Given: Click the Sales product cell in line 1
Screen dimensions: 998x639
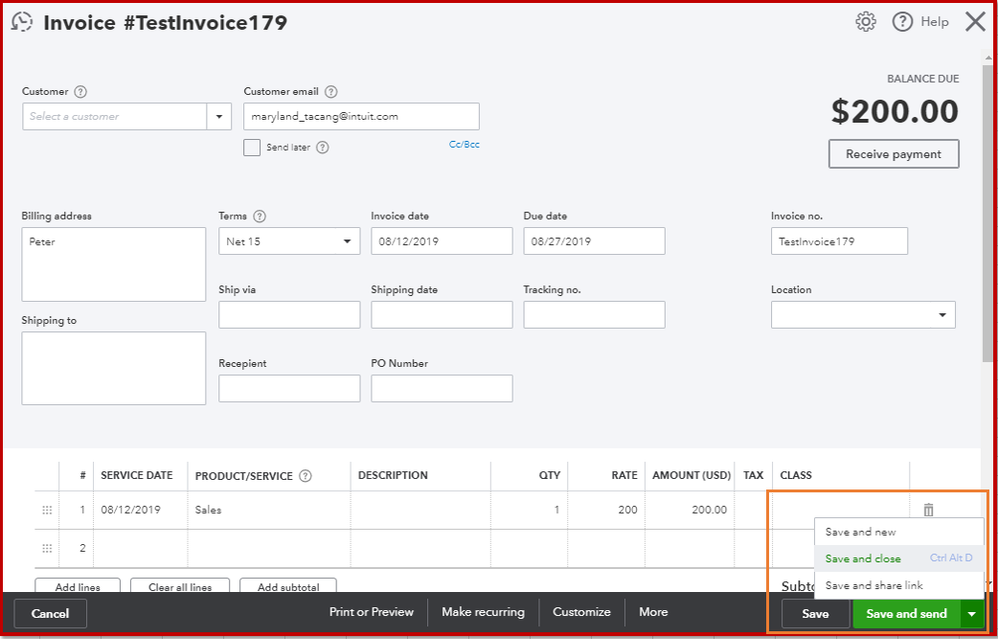Looking at the screenshot, I should 269,510.
